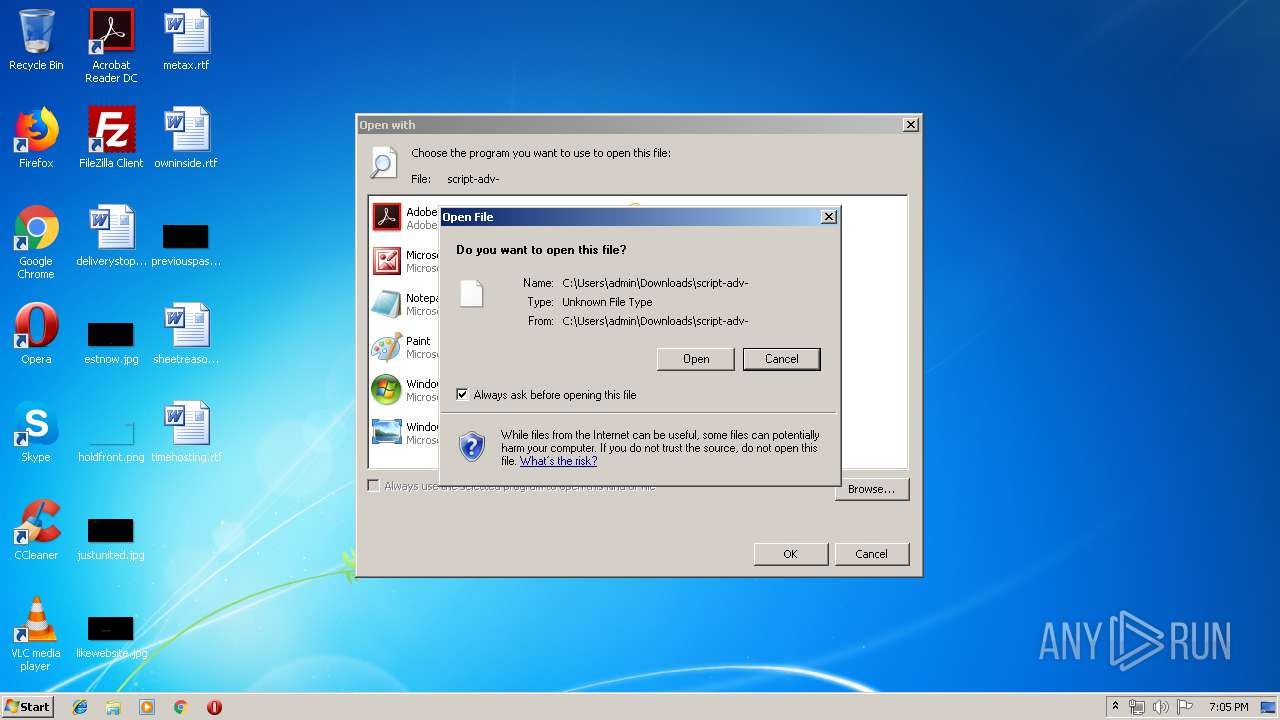Screen dimensions: 1280x720
Task: Launch Google Chrome desktop shortcut
Action: pos(36,242)
